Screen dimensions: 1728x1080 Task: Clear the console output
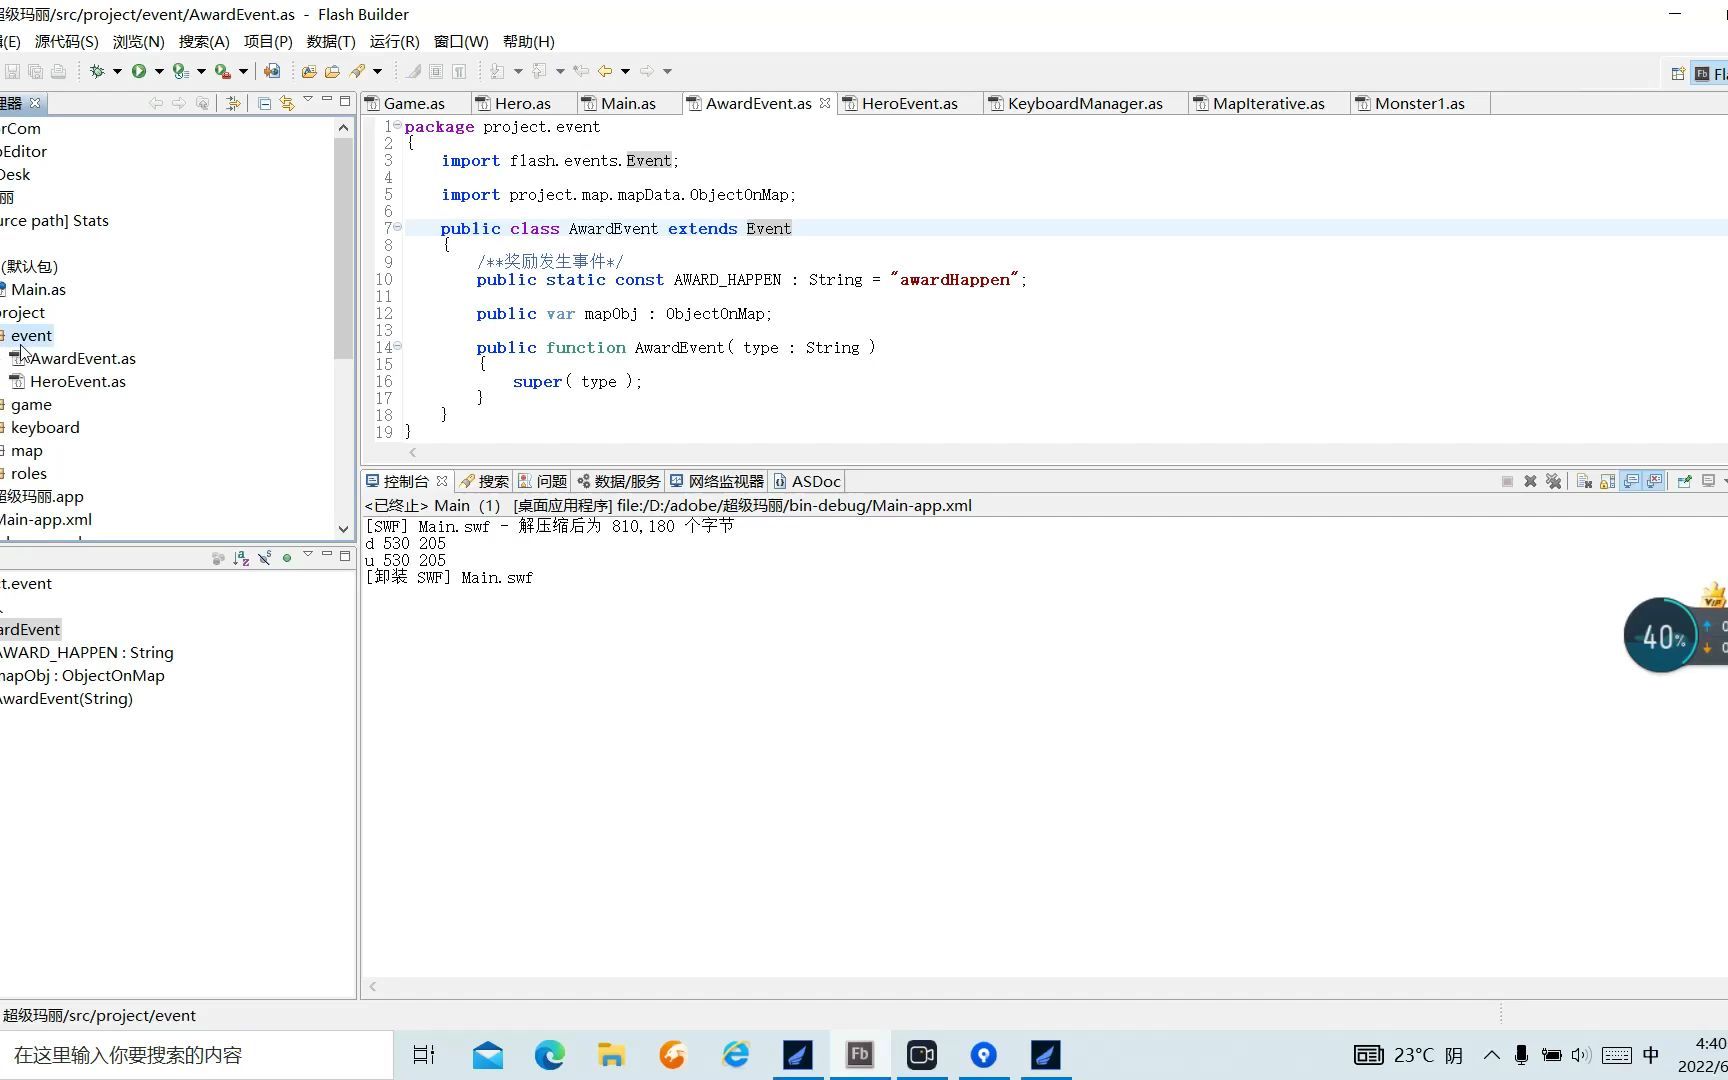pos(1584,481)
